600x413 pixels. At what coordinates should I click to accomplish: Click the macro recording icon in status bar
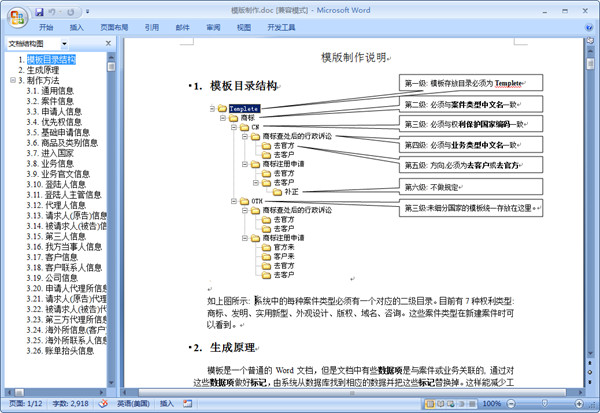(x=188, y=403)
